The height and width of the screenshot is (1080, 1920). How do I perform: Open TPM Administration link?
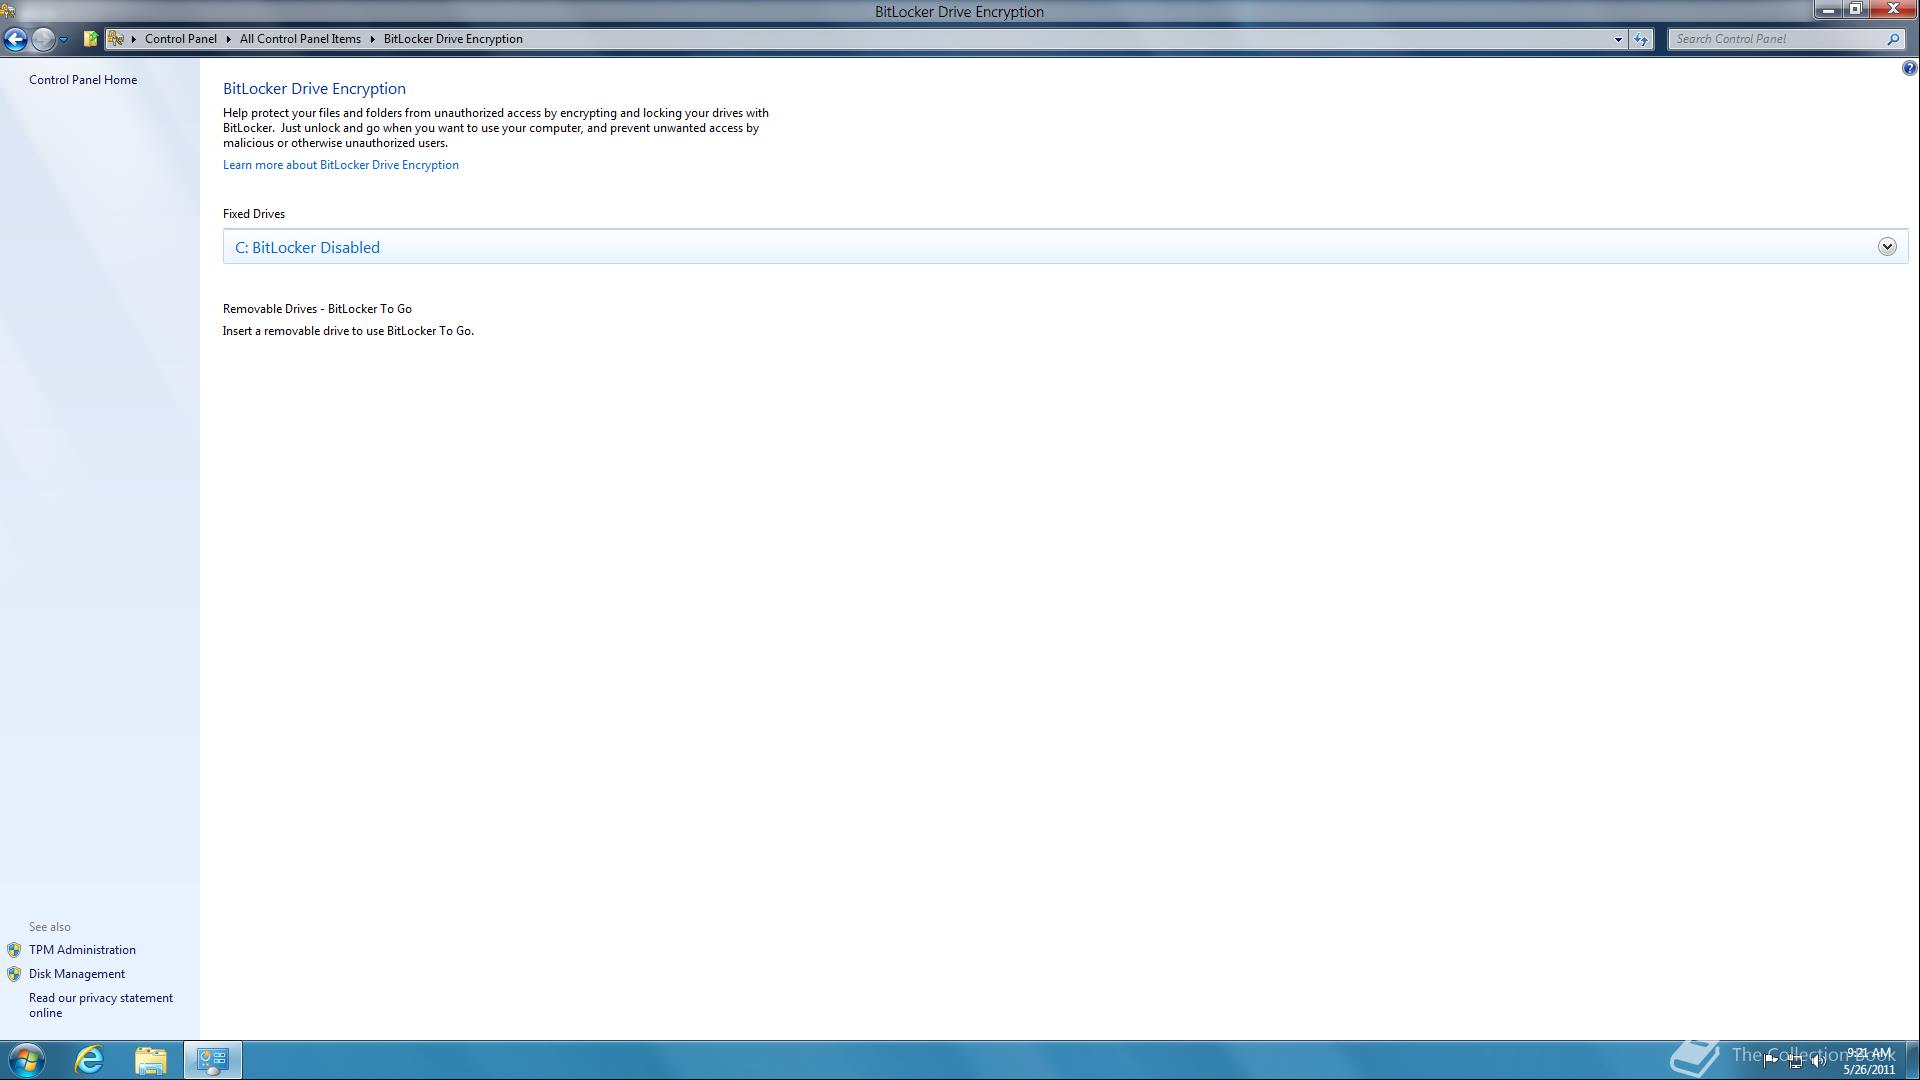click(82, 950)
